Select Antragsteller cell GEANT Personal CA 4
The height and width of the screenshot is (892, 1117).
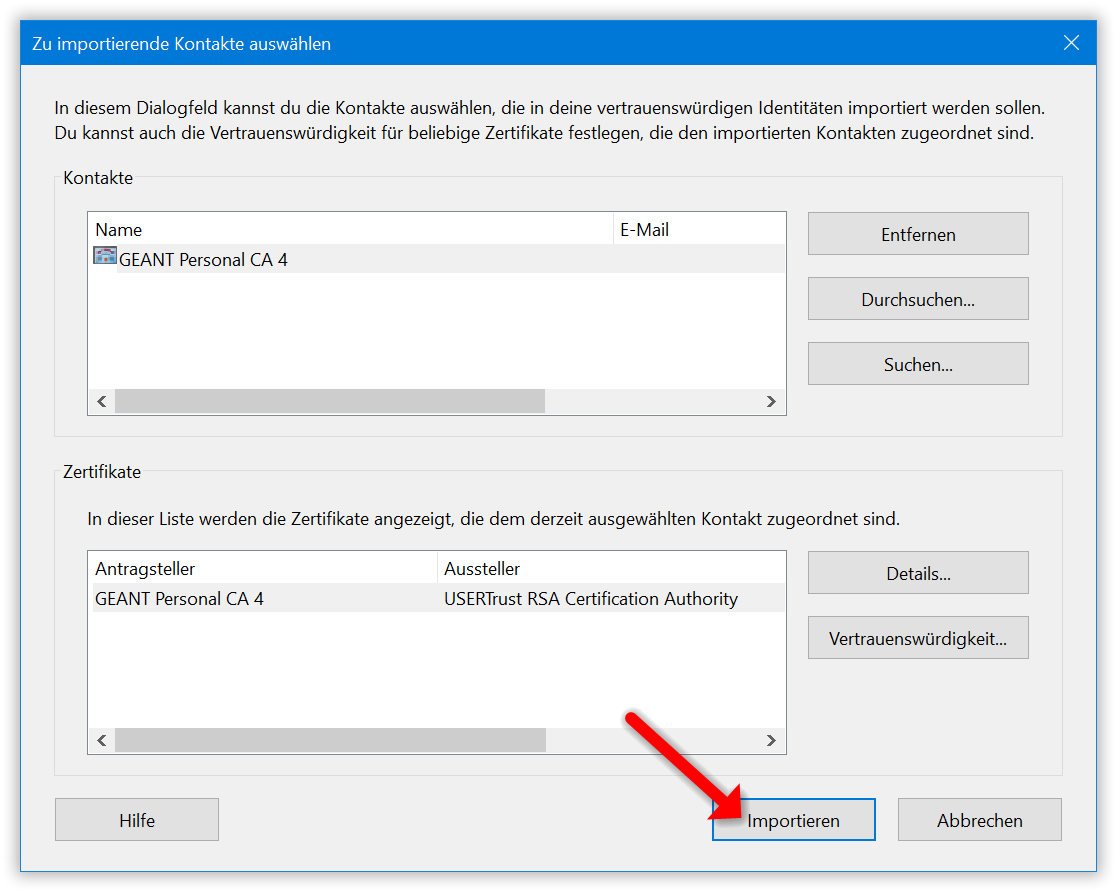pos(180,598)
